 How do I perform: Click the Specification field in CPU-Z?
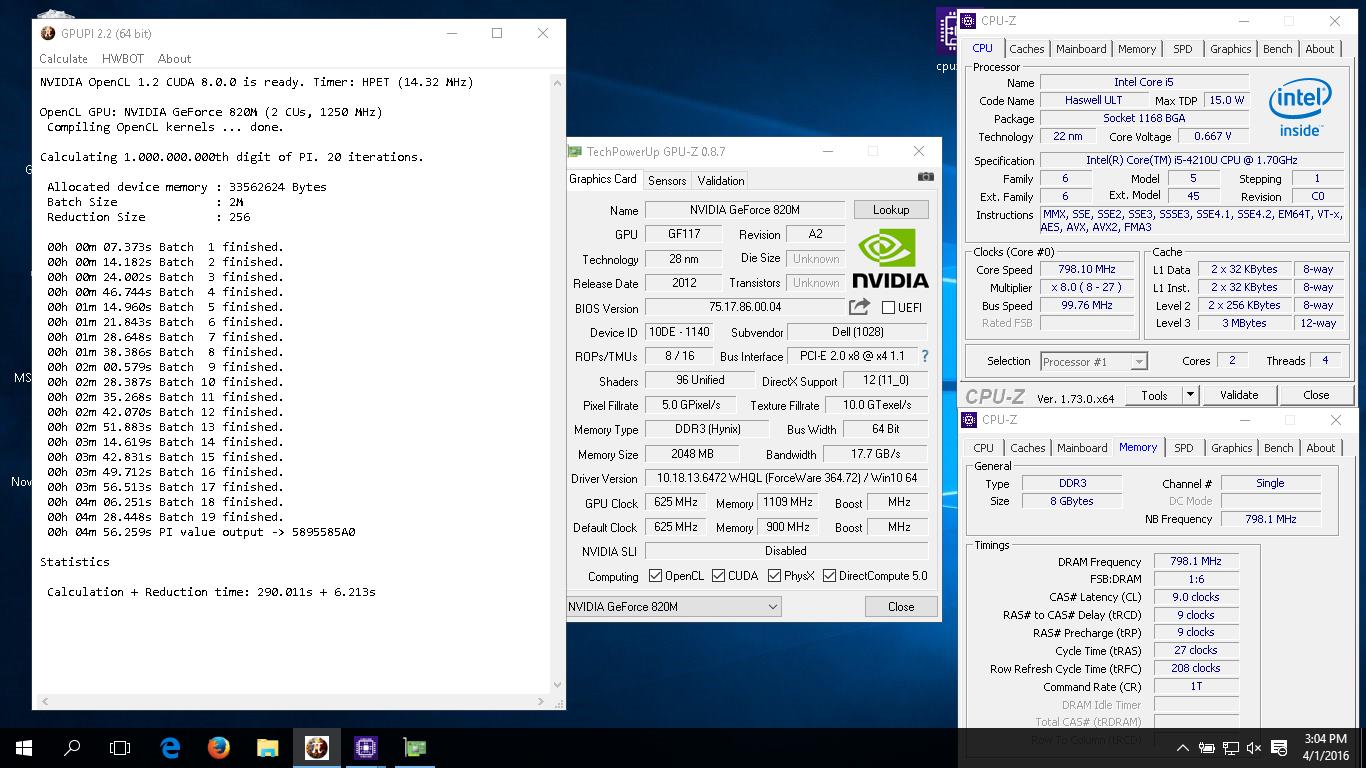point(1191,161)
